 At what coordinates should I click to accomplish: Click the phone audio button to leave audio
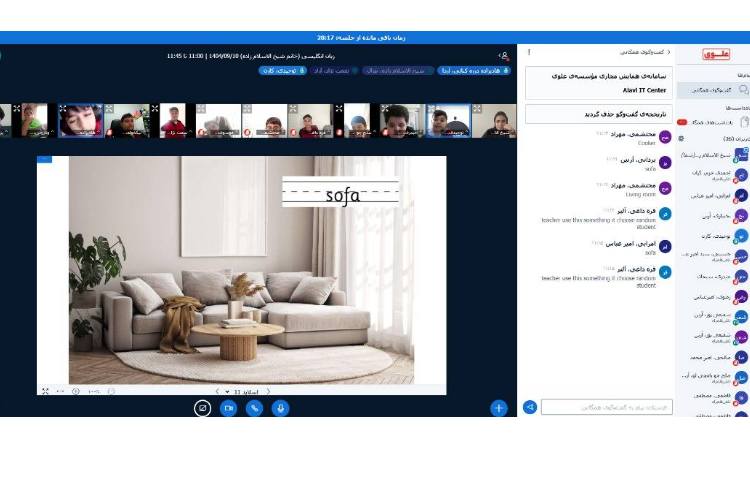tap(255, 408)
